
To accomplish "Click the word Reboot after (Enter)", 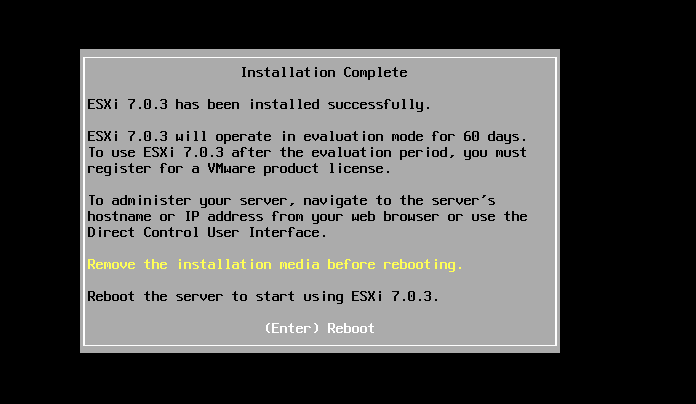I will (351, 328).
